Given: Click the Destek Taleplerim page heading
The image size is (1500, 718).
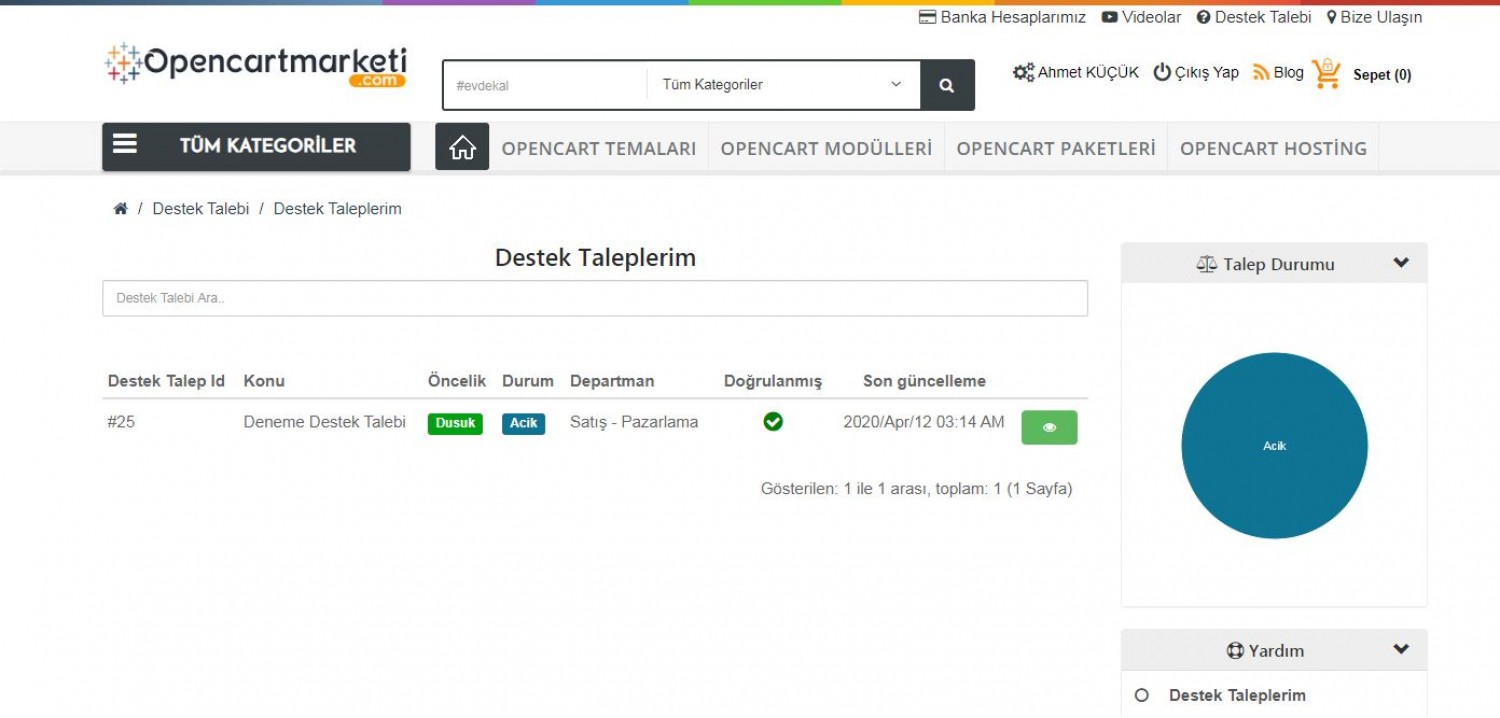Looking at the screenshot, I should point(595,258).
